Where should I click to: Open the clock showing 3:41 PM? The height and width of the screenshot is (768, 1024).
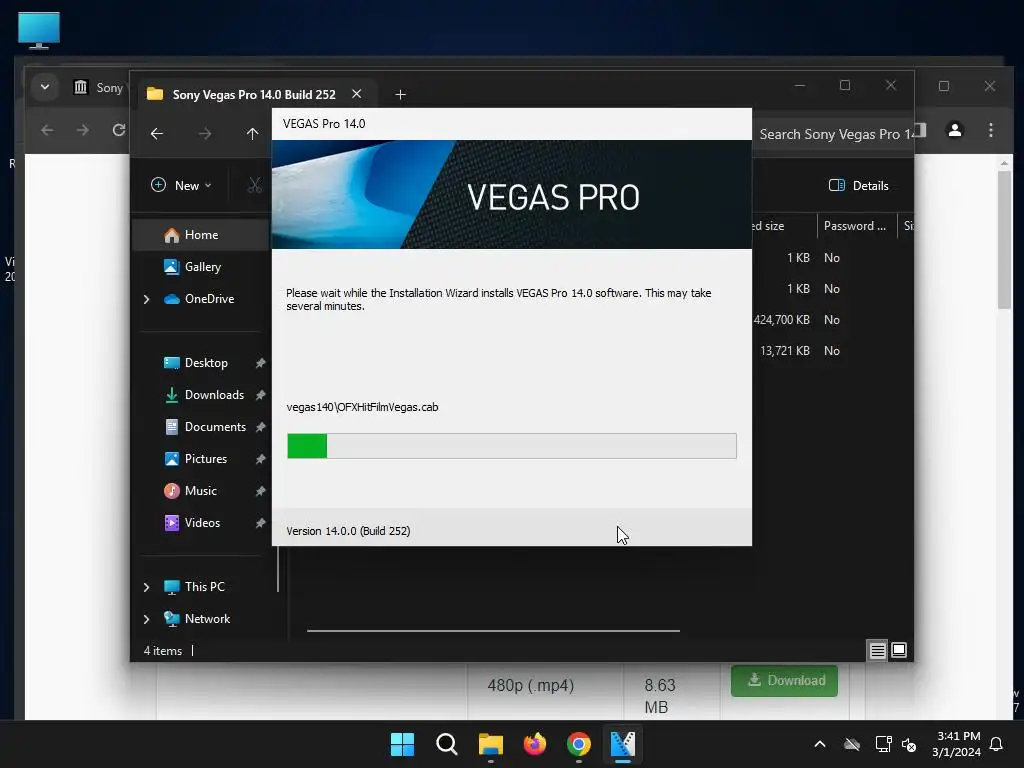(956, 744)
